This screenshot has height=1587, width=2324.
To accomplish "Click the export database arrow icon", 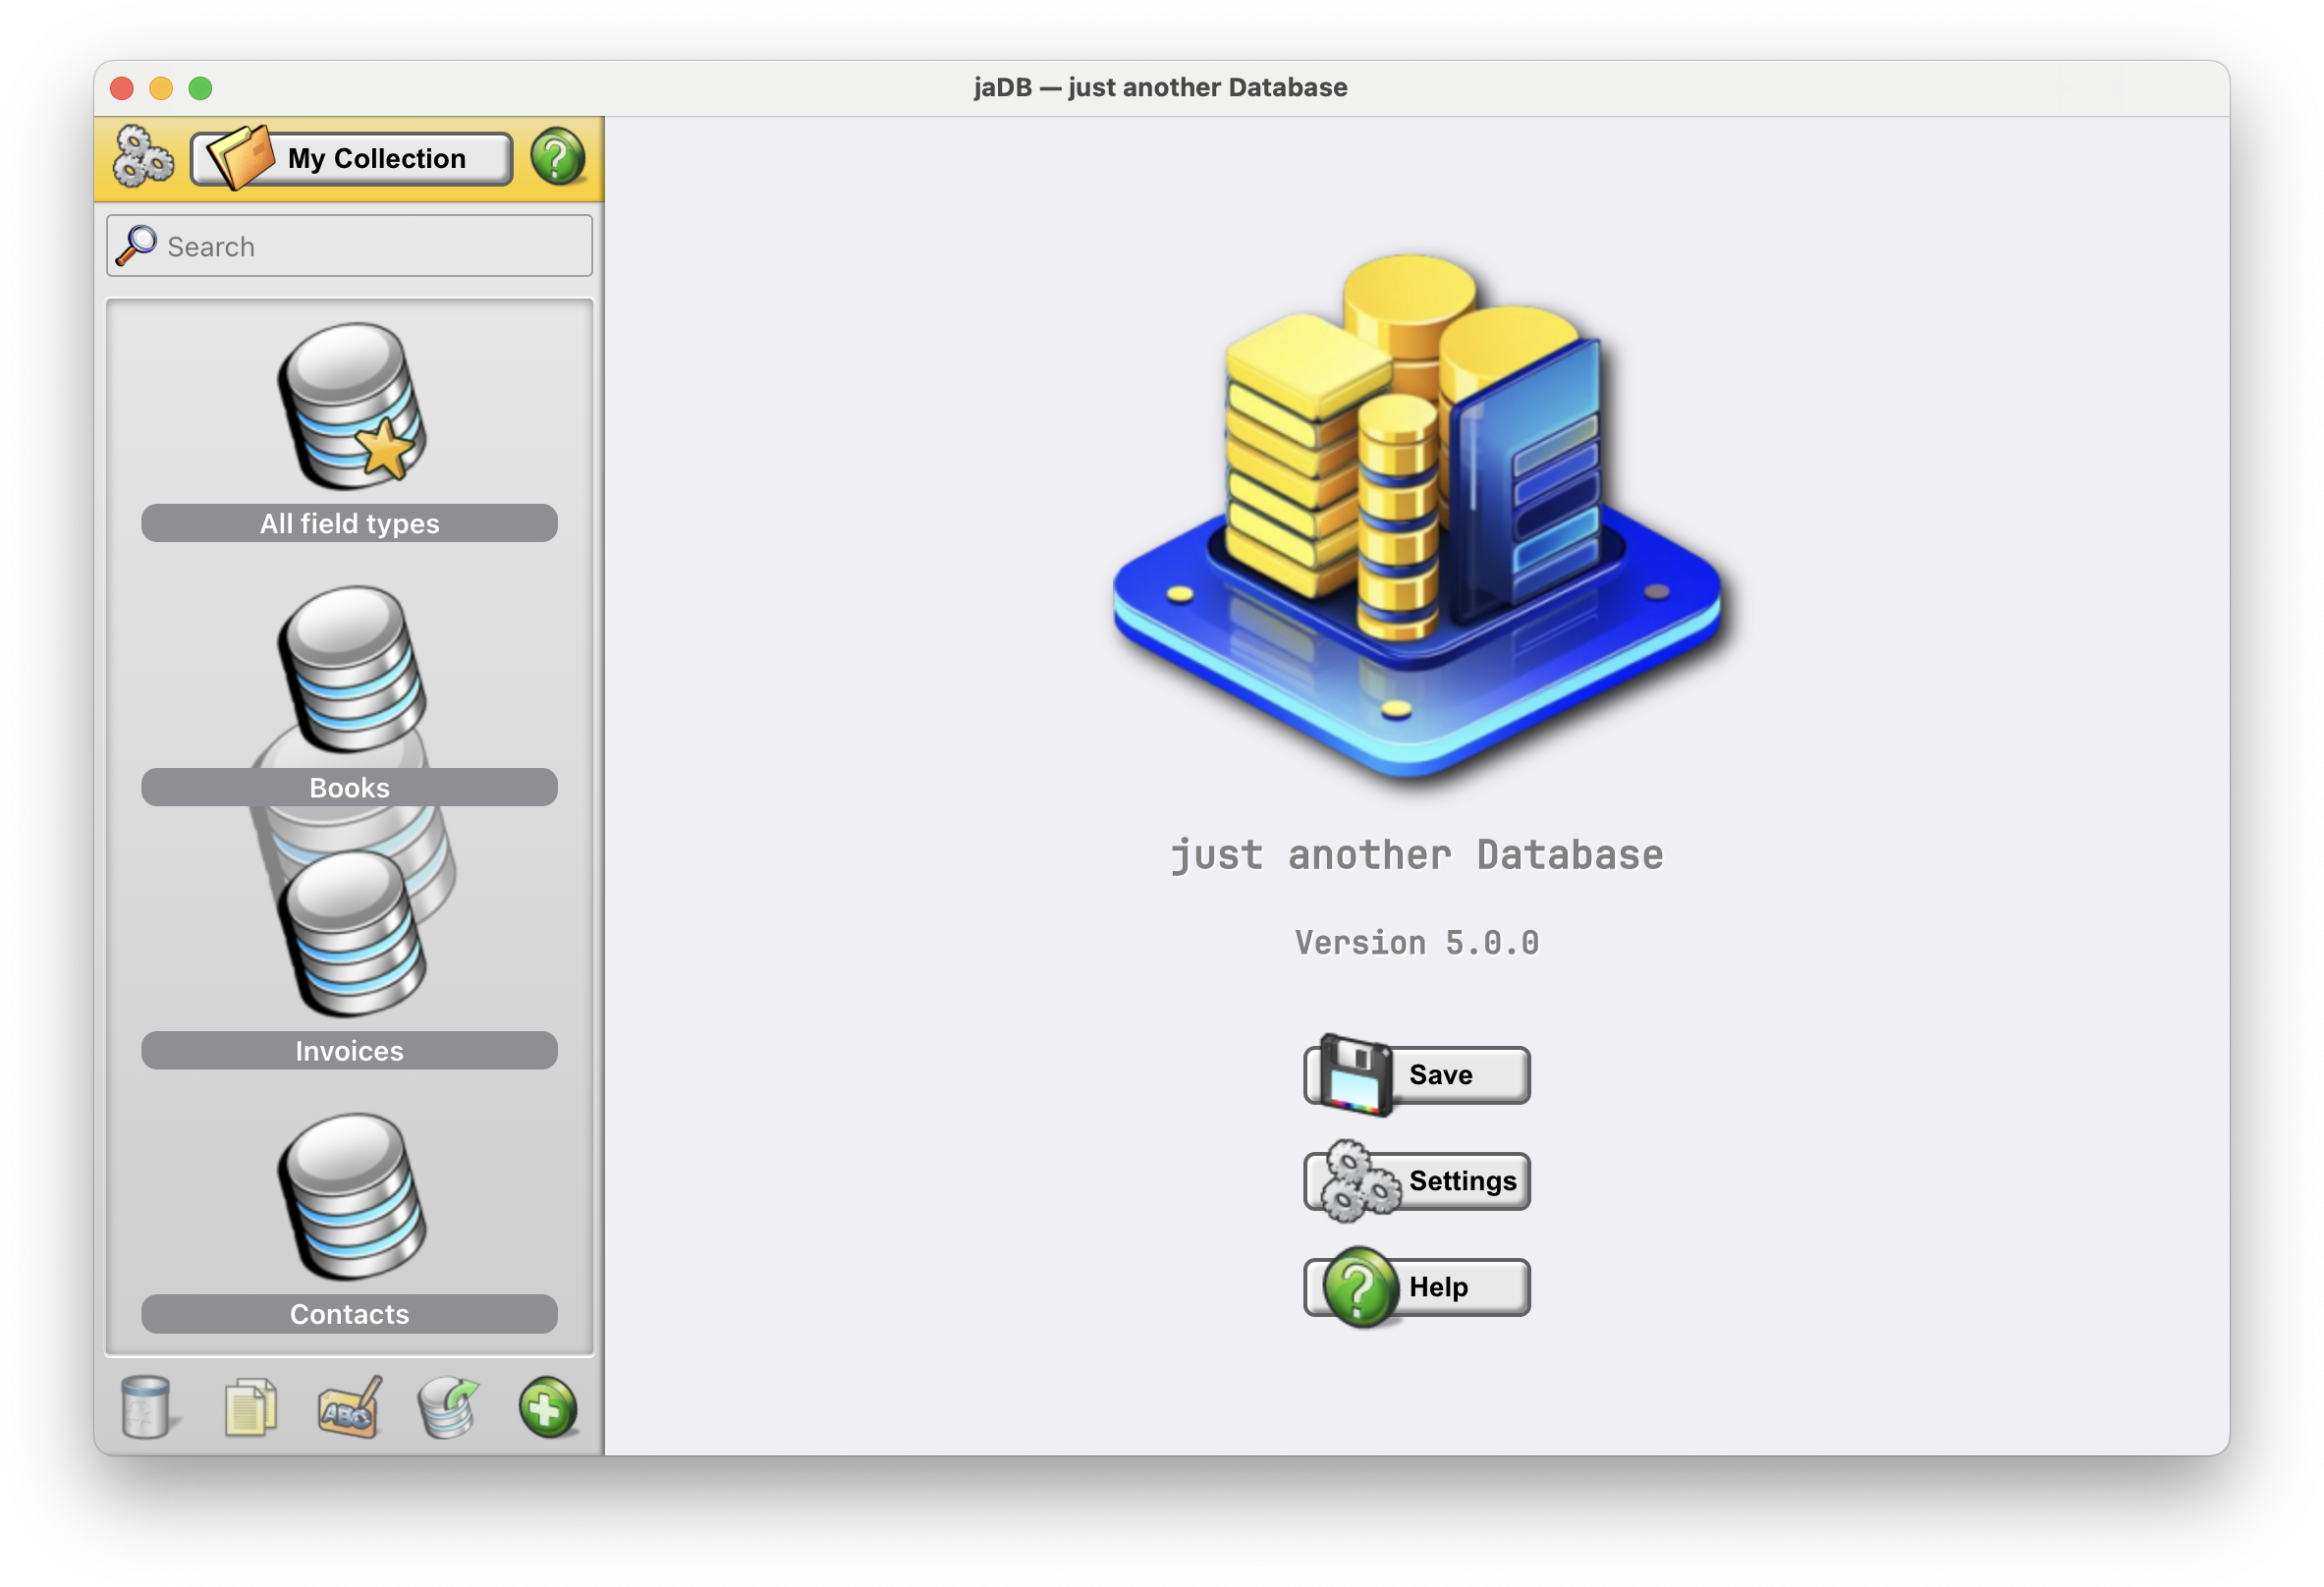I will 449,1407.
